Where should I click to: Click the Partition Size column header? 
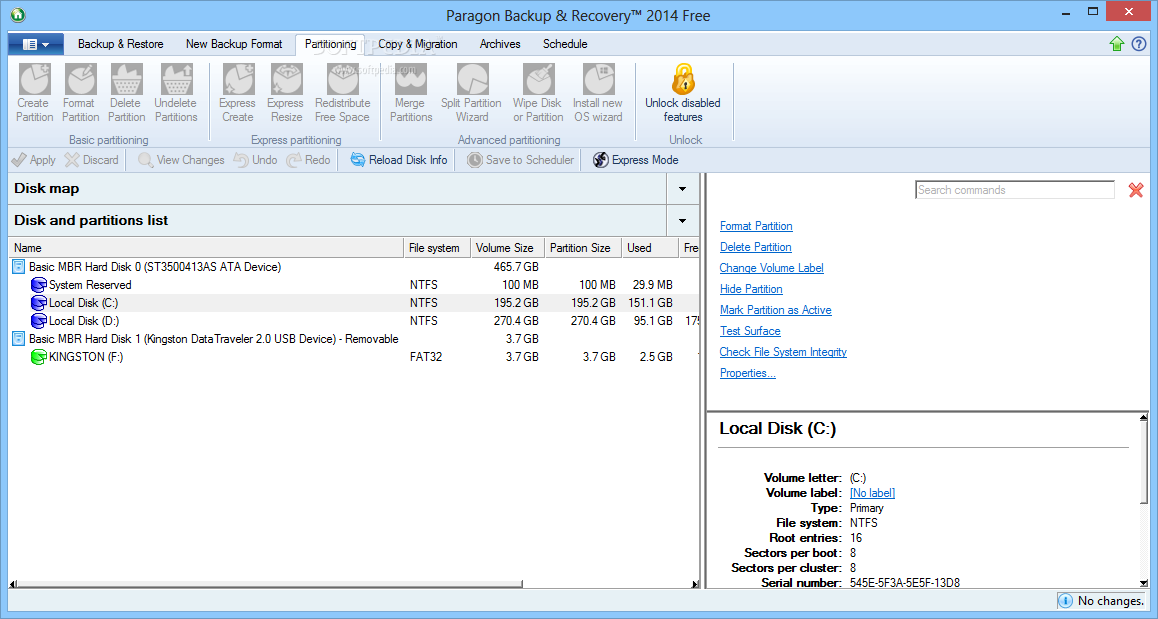coord(583,248)
